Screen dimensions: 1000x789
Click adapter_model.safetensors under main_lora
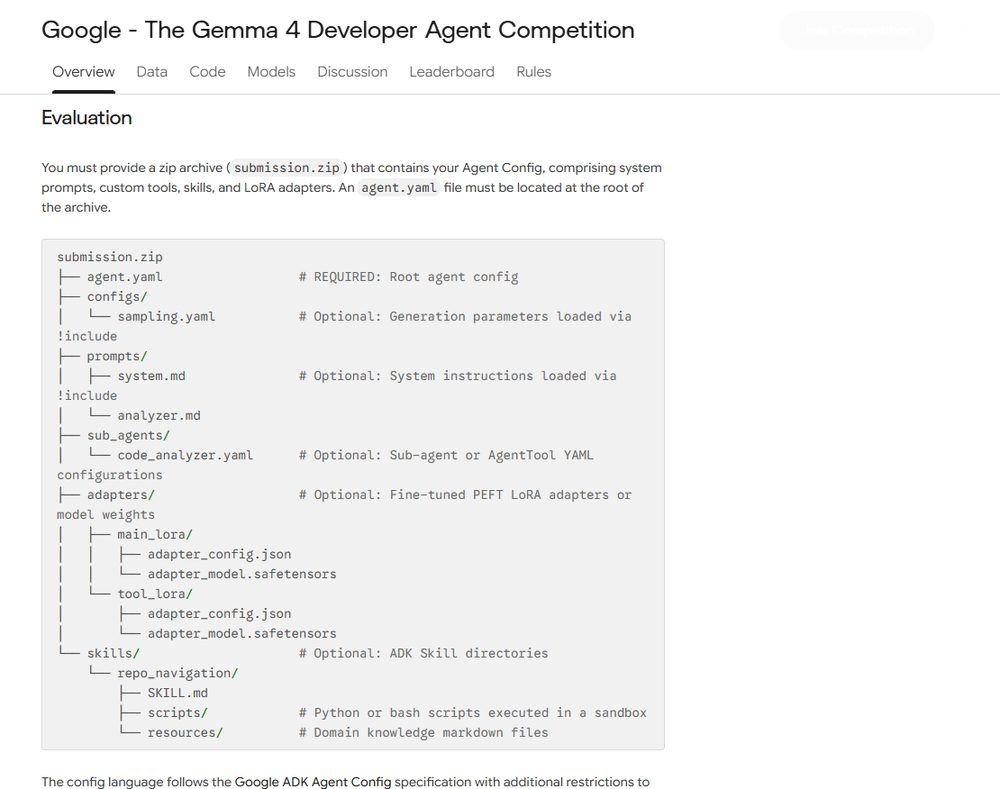[x=242, y=573]
